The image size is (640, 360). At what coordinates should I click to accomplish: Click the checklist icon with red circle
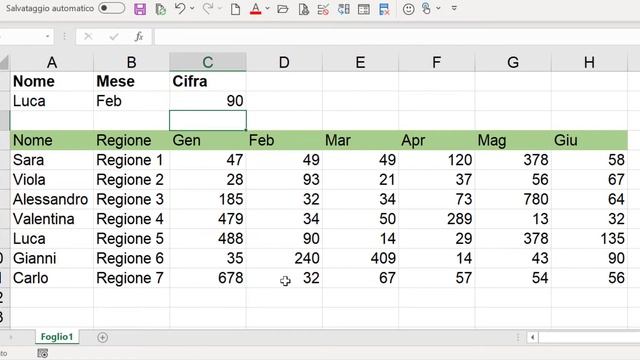[323, 9]
